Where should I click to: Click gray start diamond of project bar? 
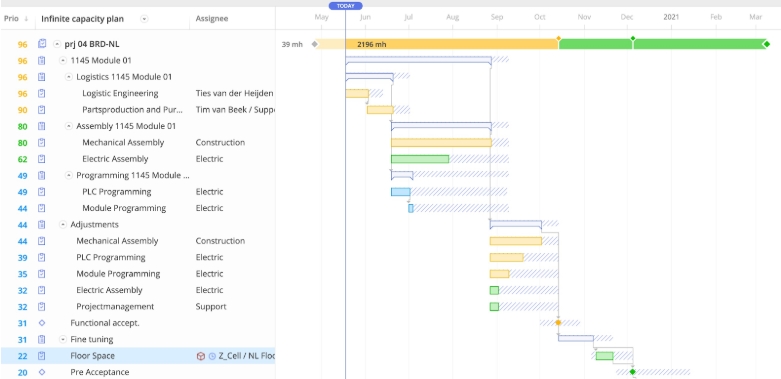tap(314, 44)
